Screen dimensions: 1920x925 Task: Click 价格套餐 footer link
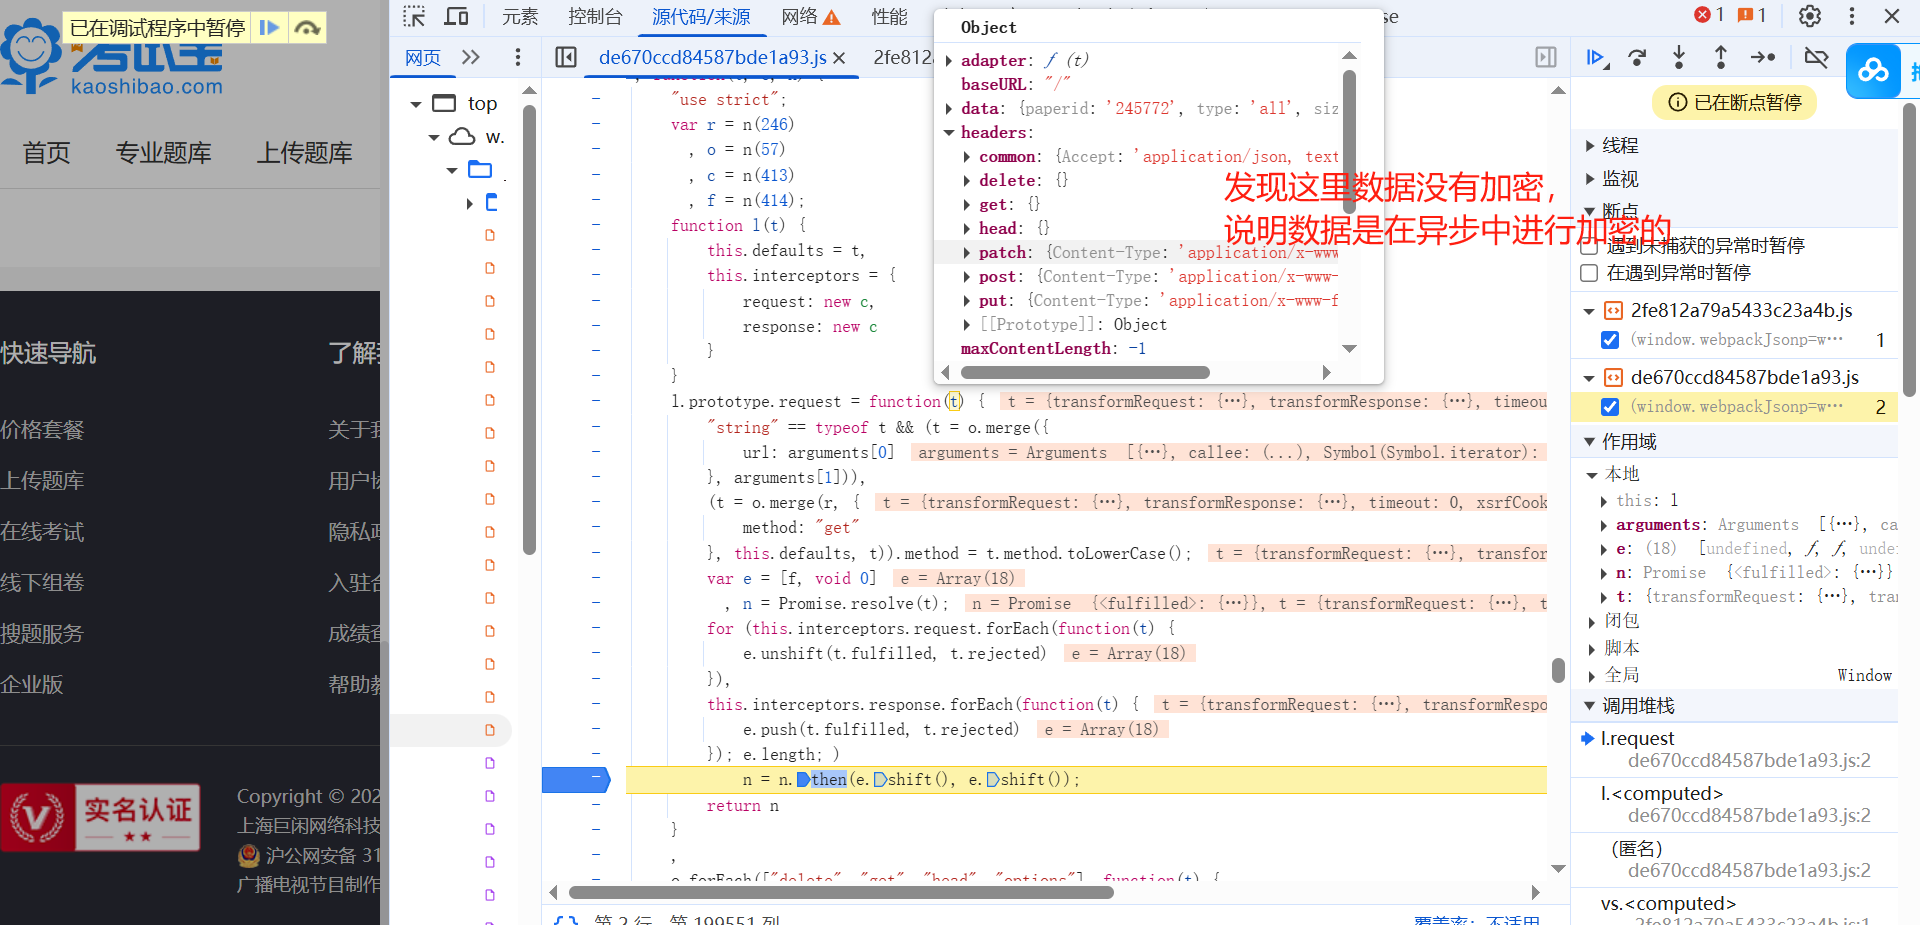[x=42, y=430]
